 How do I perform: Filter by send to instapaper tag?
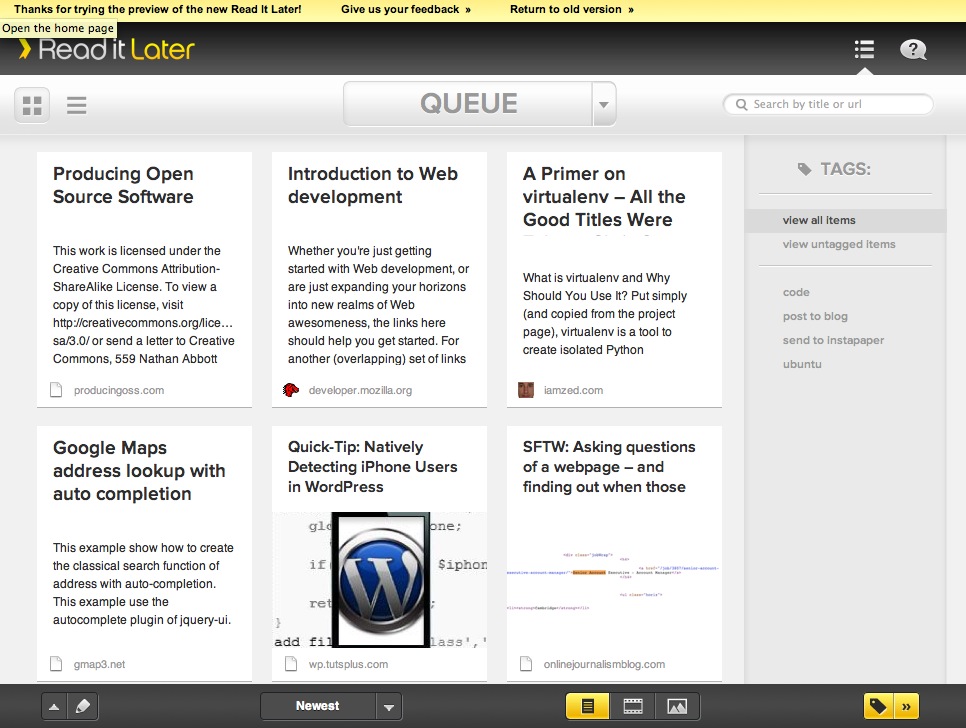tap(833, 340)
